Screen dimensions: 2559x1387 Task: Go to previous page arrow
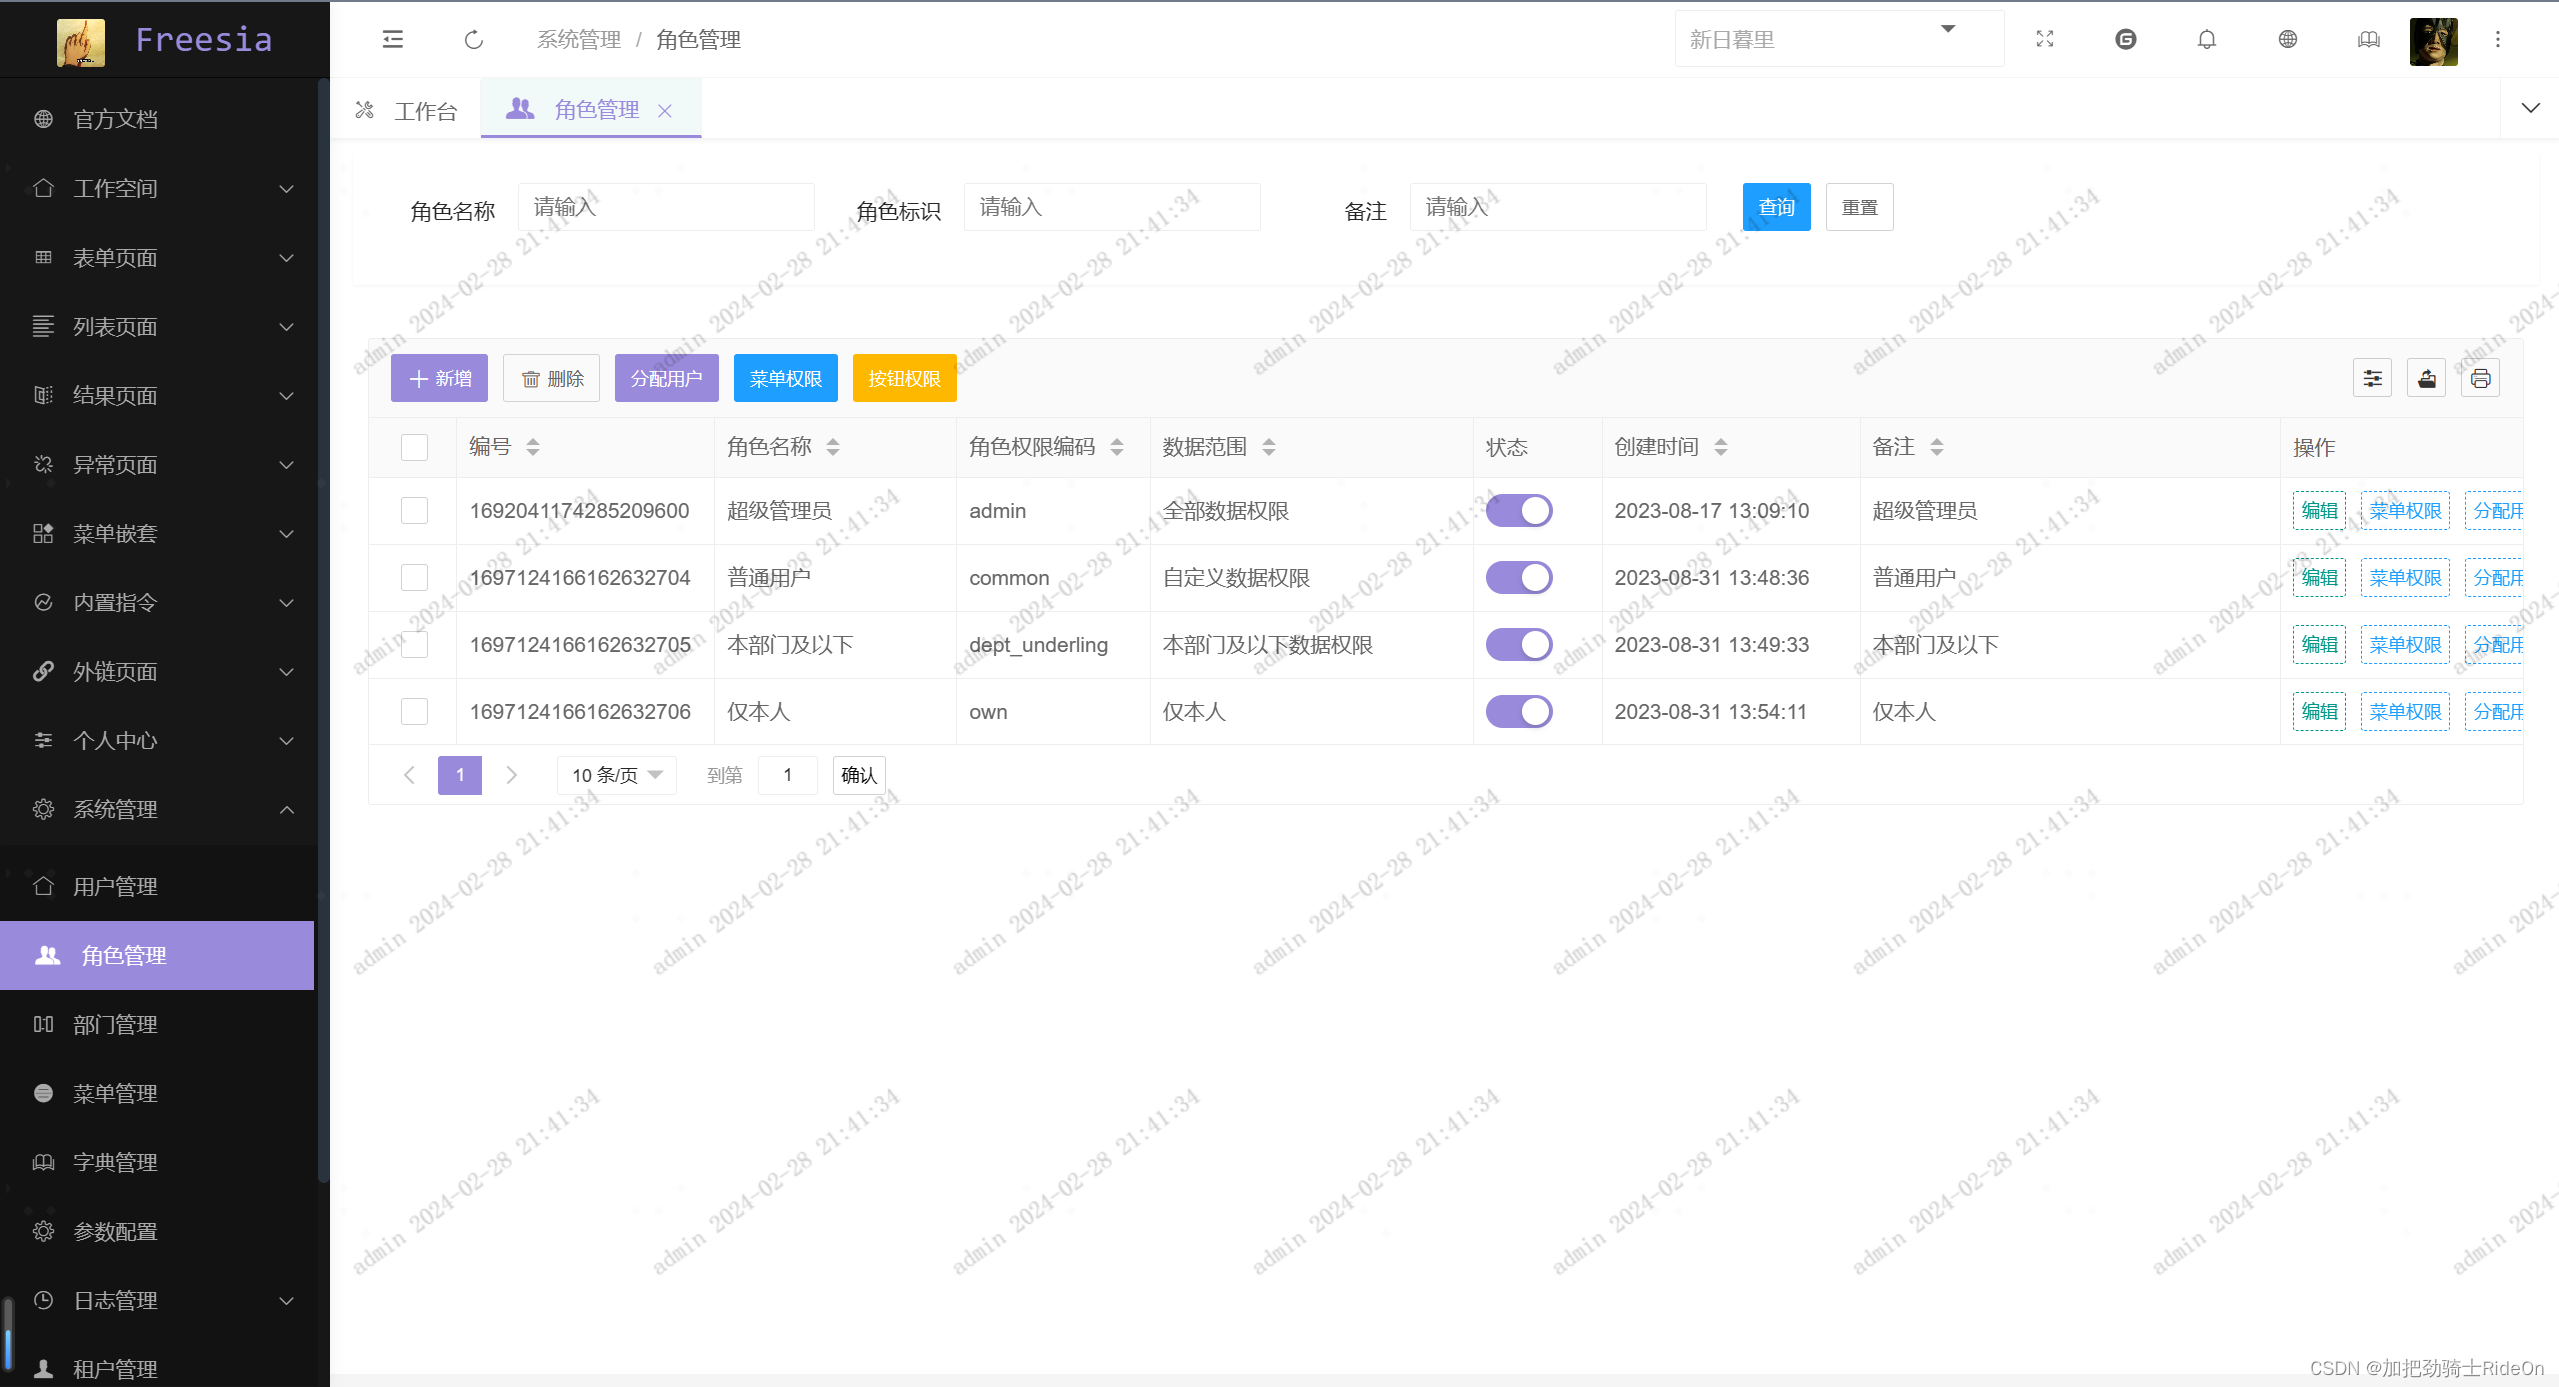[409, 775]
